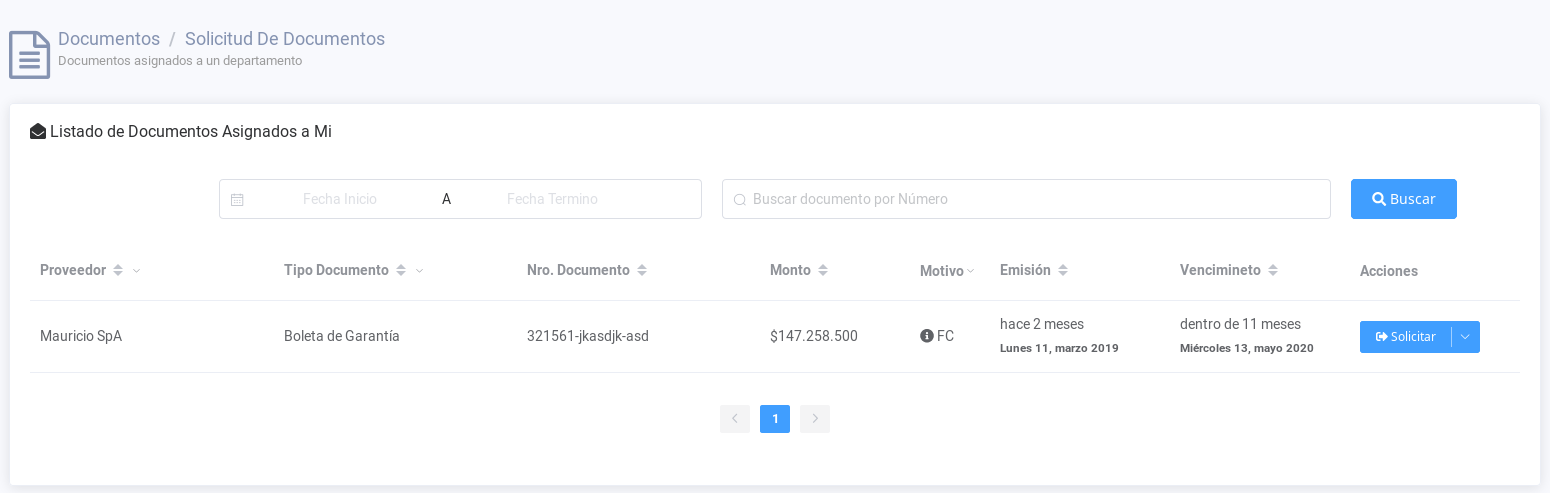Sort by Nro. Documento column arrows

[642, 271]
